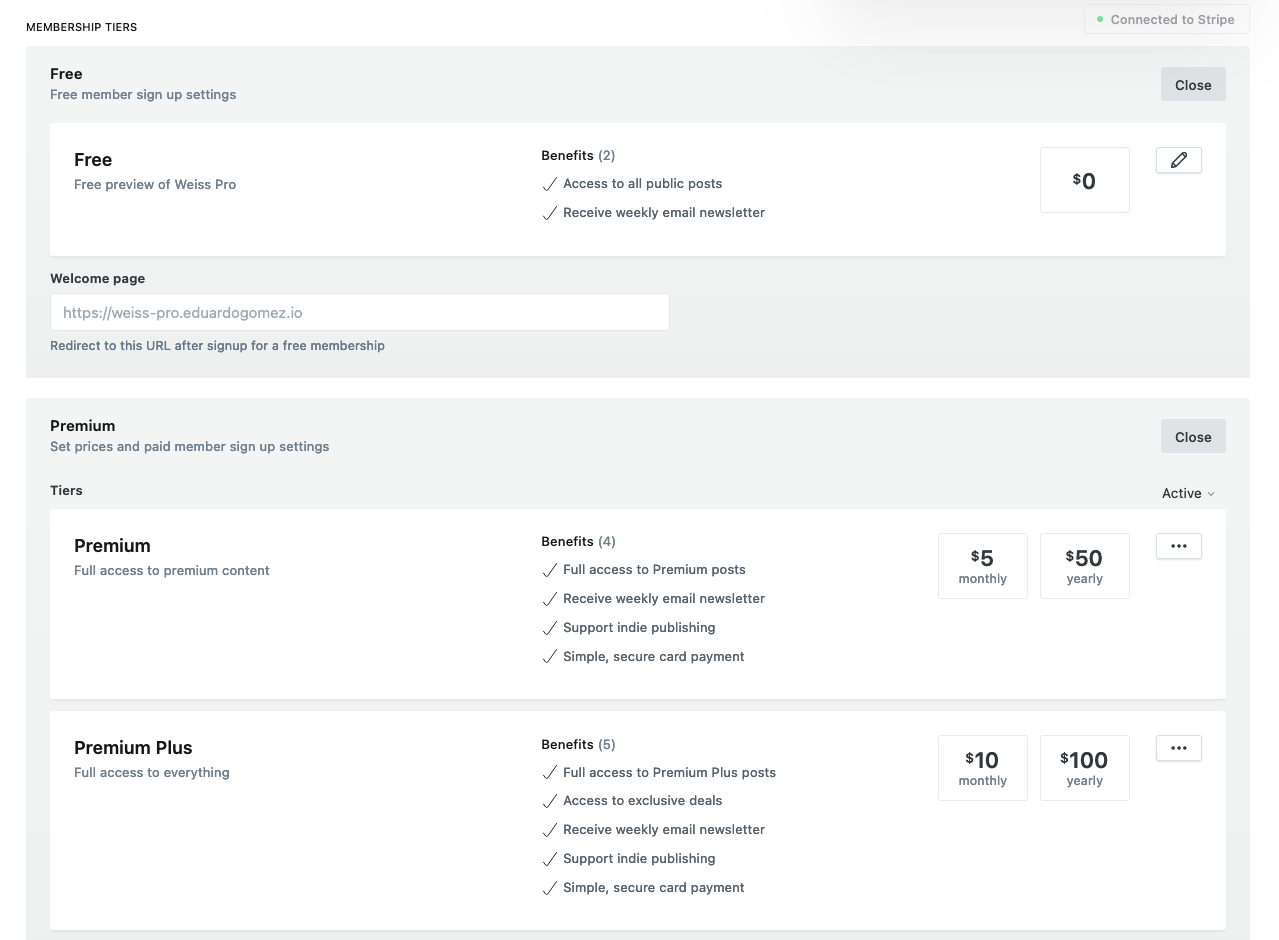Click the 'Benefits (2)' heading
The width and height of the screenshot is (1279, 940).
click(578, 155)
